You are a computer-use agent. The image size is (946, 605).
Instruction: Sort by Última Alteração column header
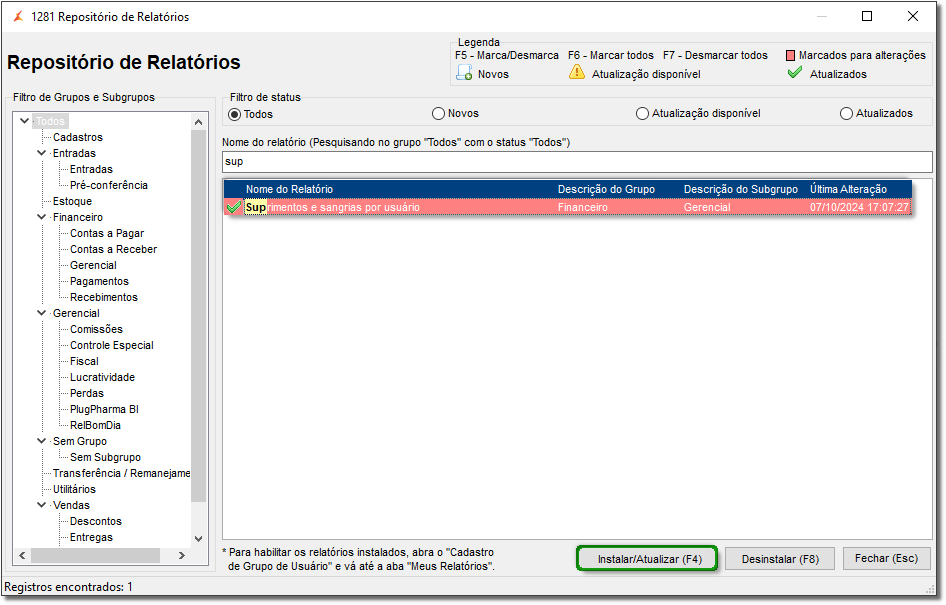point(848,189)
